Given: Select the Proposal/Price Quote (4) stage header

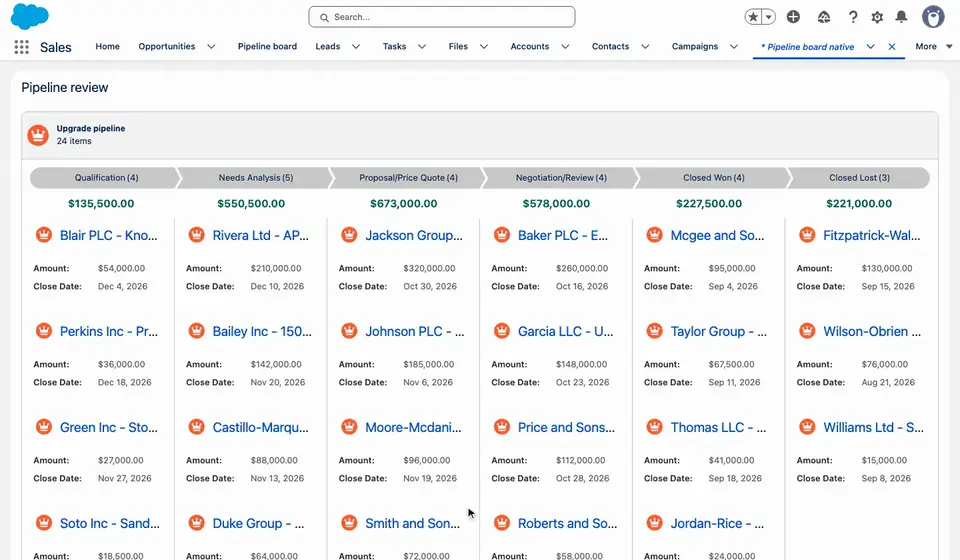Looking at the screenshot, I should (408, 177).
